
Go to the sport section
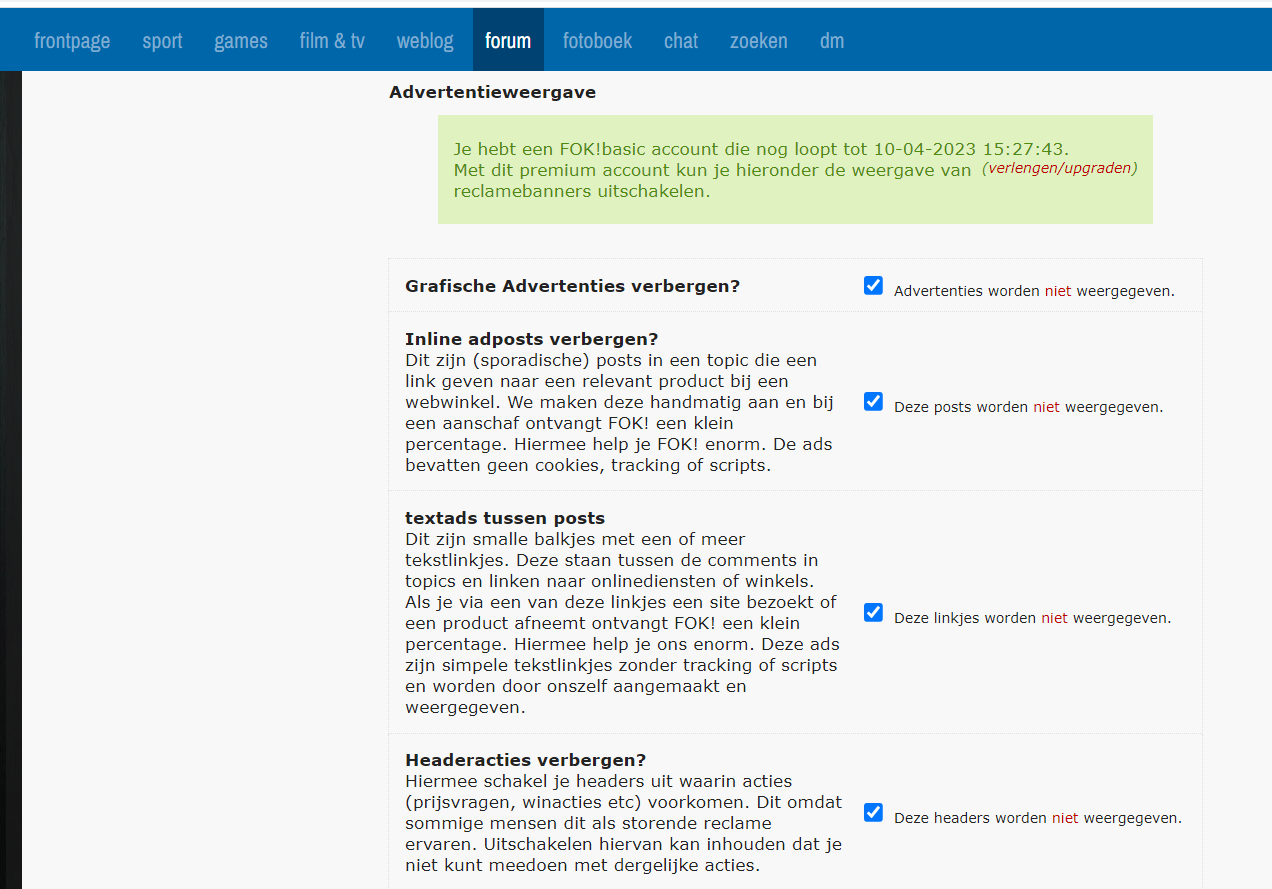(x=162, y=41)
